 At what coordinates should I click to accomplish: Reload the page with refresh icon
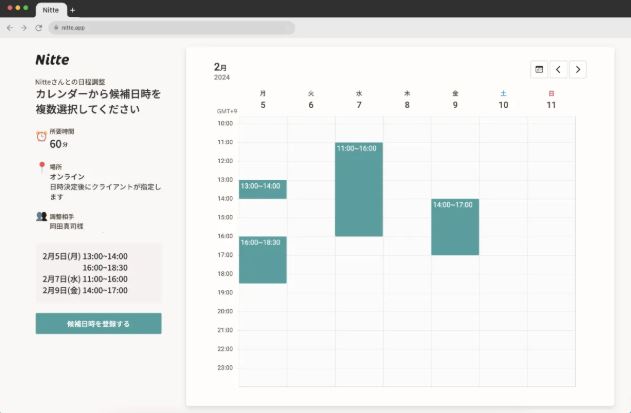pyautogui.click(x=38, y=28)
